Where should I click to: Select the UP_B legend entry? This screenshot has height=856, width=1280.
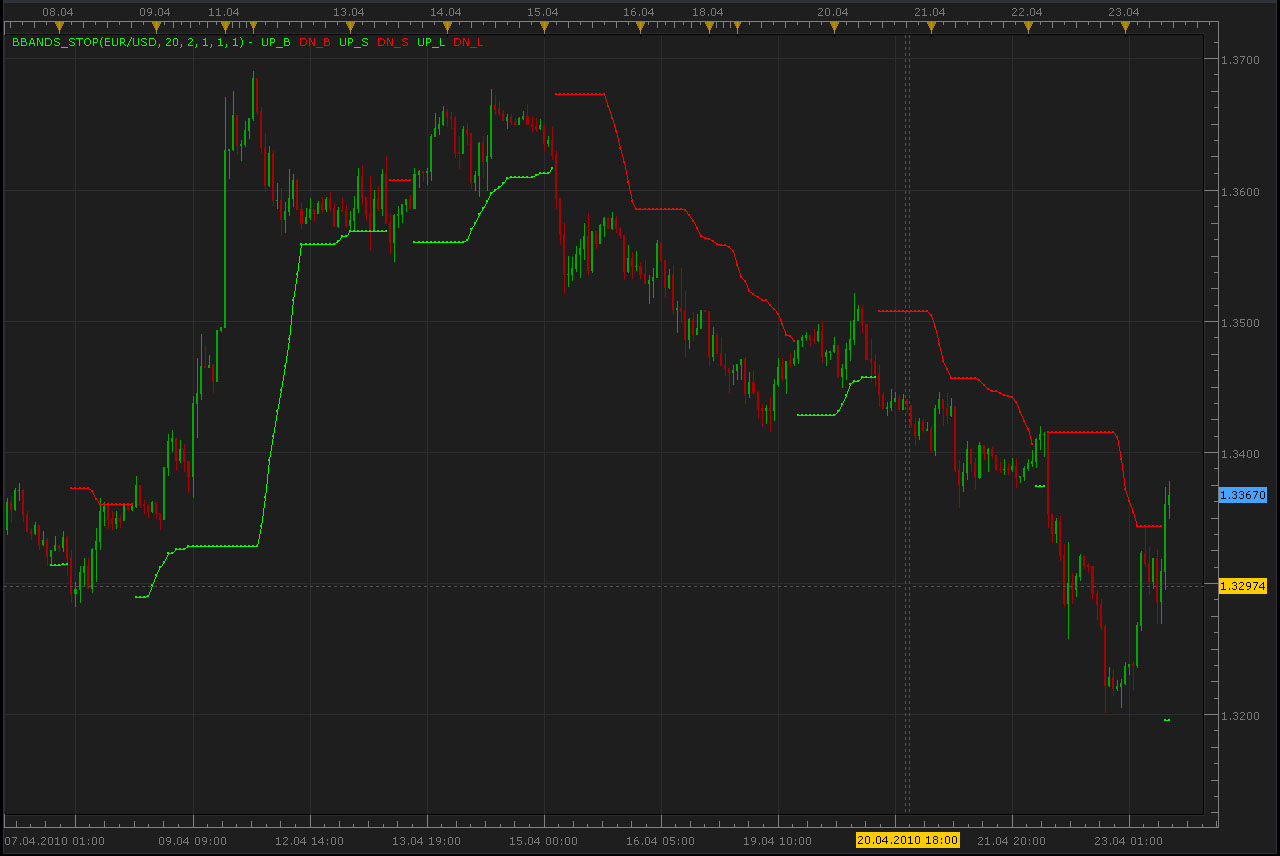click(275, 43)
